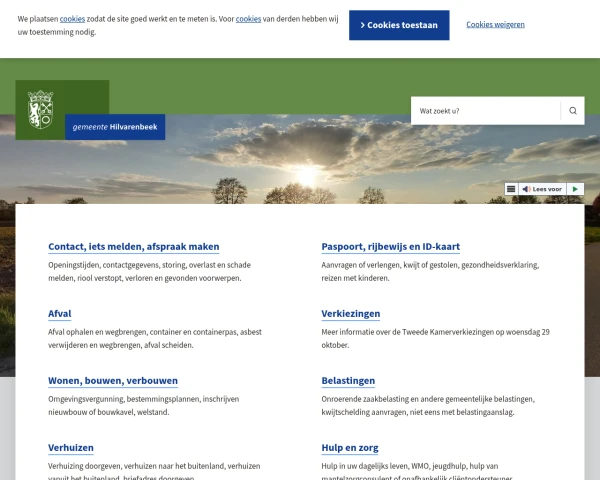Viewport: 600px width, 480px height.
Task: Click the Hilvarenbeek coat of arms logo
Action: [x=40, y=109]
